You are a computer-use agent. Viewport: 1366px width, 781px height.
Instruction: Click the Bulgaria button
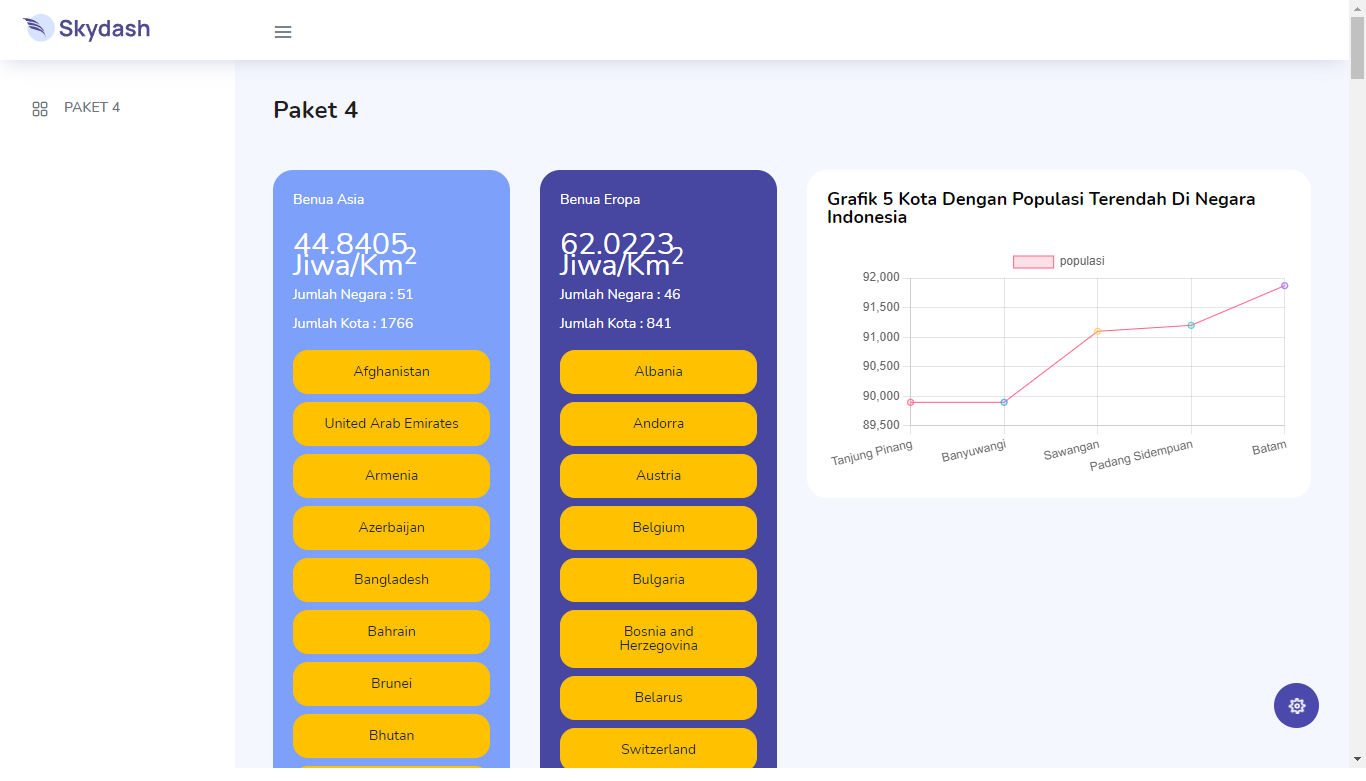[658, 580]
